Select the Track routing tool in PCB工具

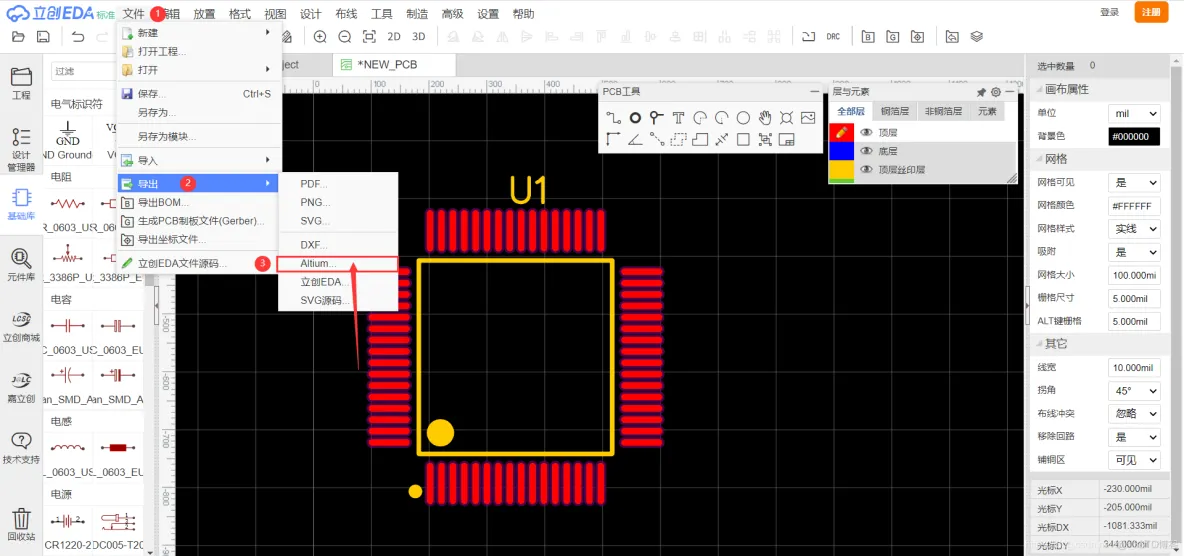(613, 118)
